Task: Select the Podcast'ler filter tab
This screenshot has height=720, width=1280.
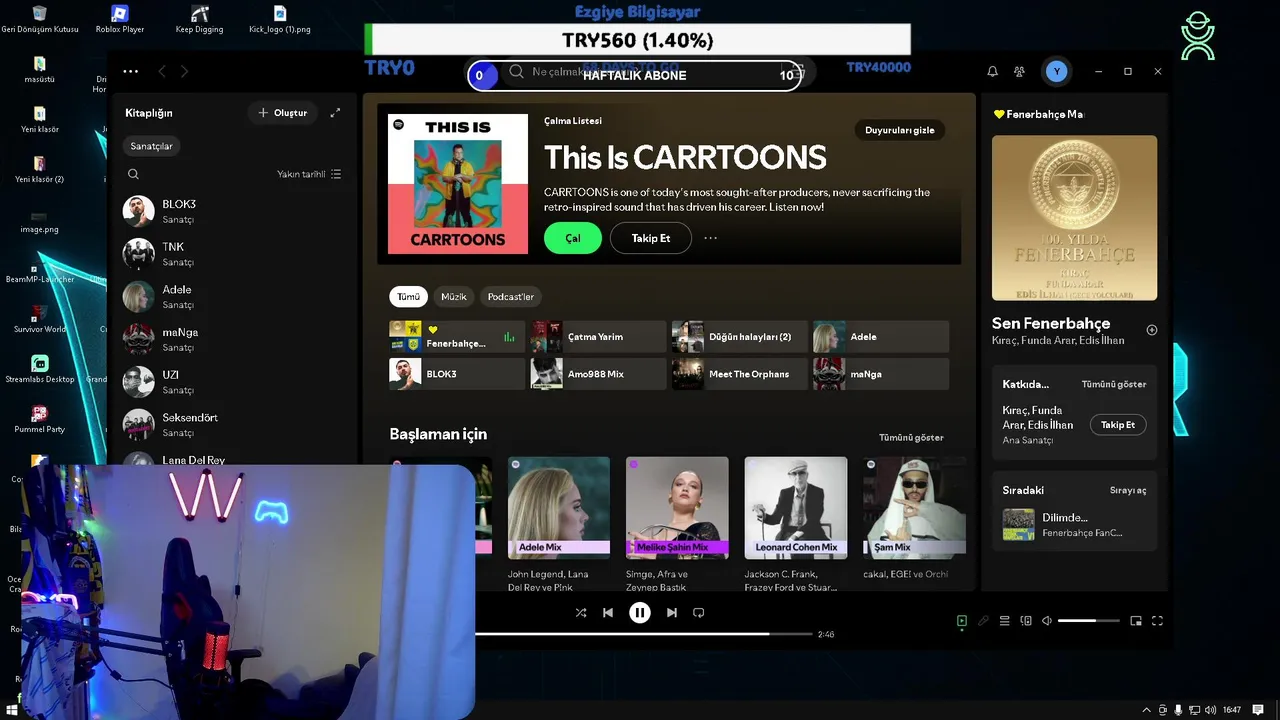Action: [511, 296]
